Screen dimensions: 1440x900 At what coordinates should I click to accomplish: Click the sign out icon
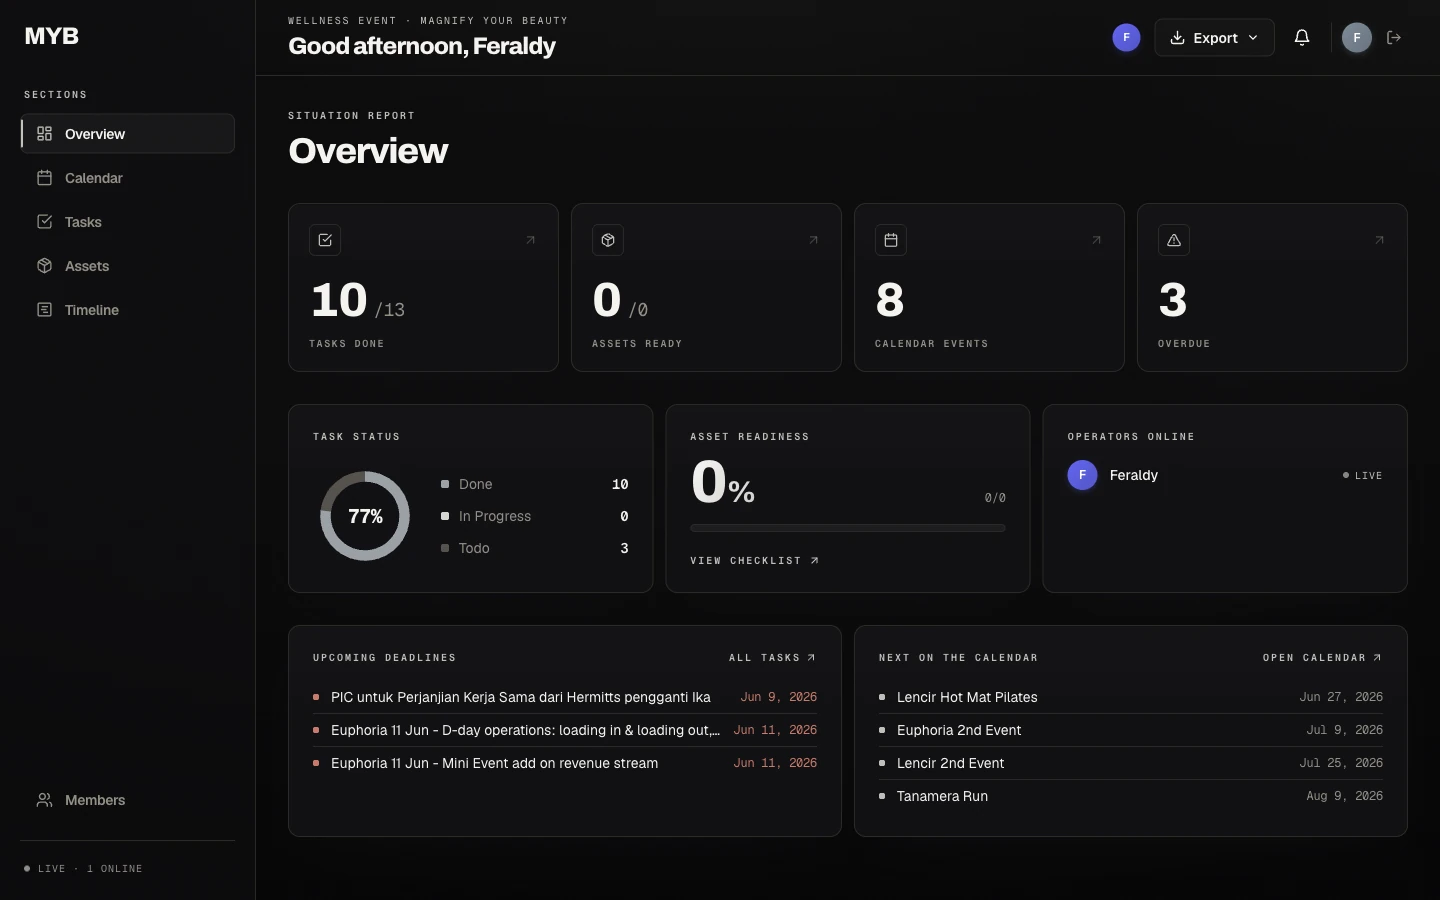click(x=1394, y=38)
